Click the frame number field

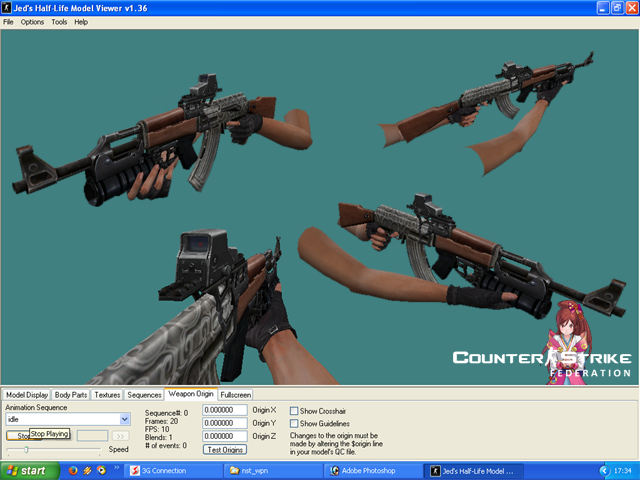coord(92,436)
